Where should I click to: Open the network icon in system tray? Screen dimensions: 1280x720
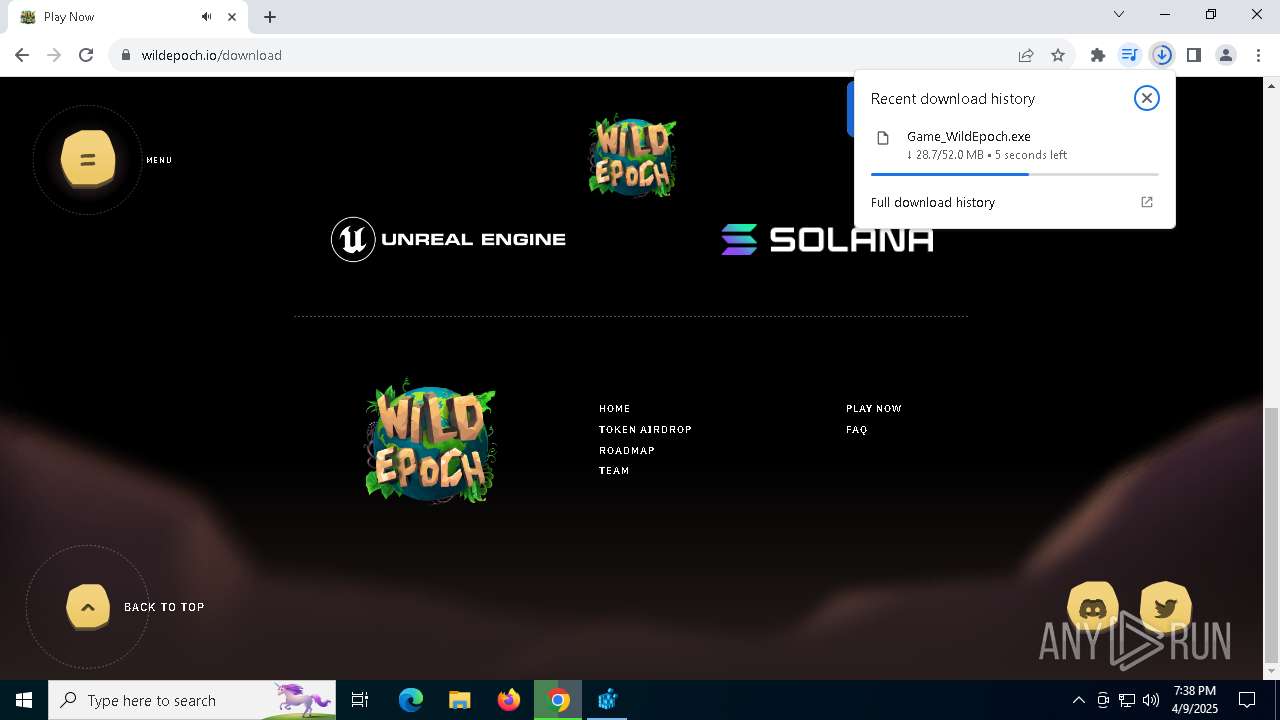[x=1127, y=700]
